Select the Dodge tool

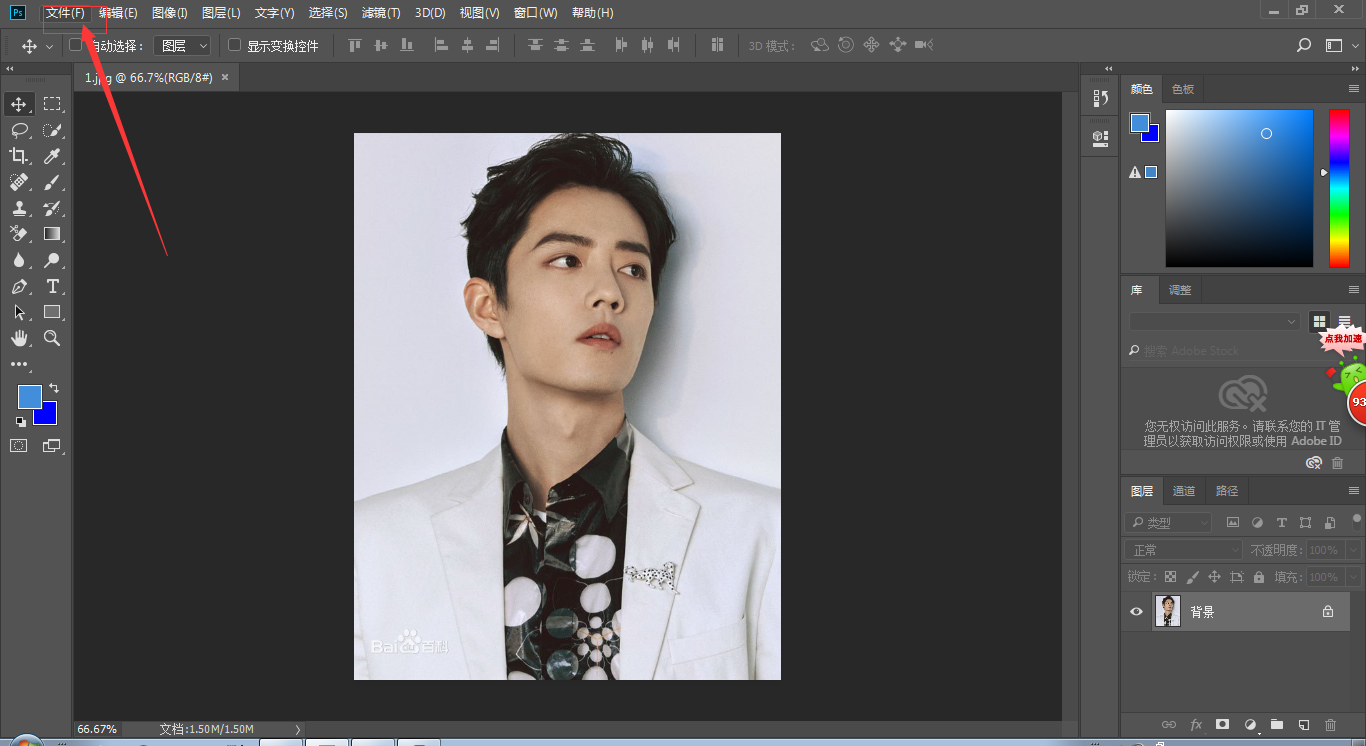[x=52, y=260]
